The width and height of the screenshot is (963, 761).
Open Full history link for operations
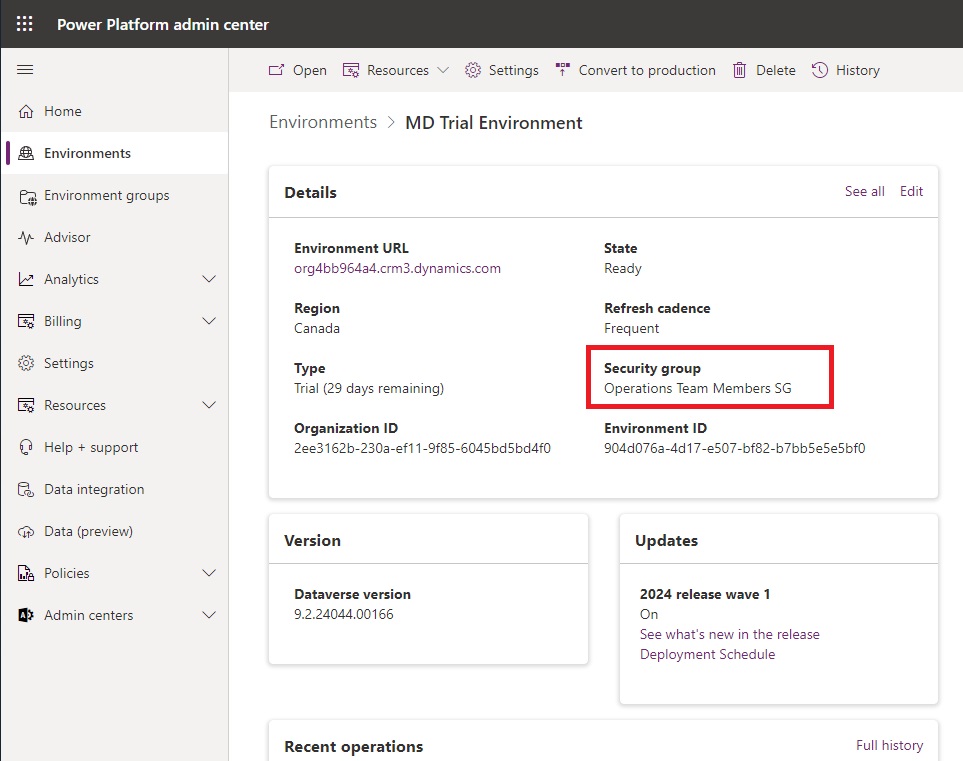[x=889, y=745]
